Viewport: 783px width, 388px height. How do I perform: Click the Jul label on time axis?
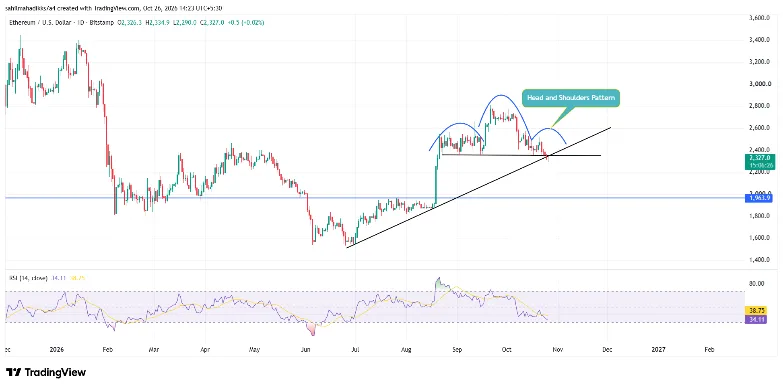(x=355, y=350)
